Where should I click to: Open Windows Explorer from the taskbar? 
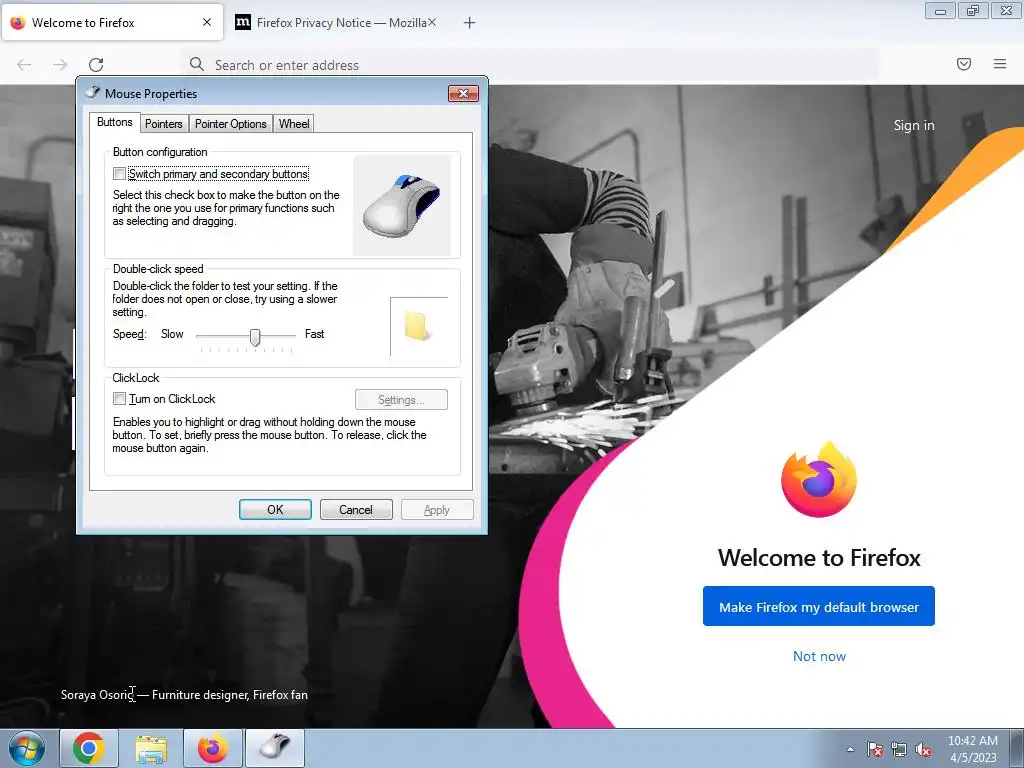[151, 748]
